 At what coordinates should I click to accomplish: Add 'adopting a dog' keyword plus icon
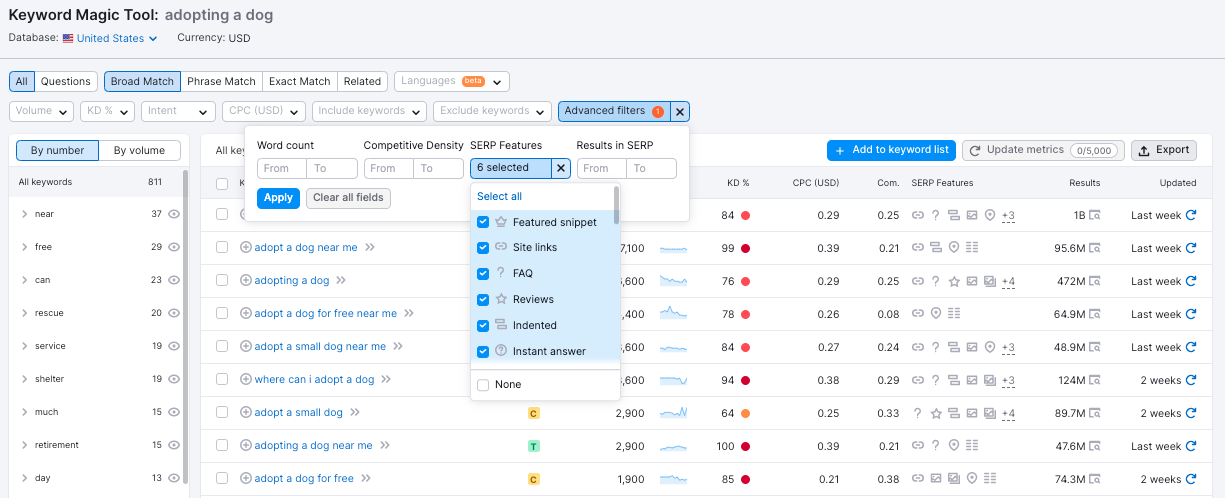[x=246, y=281]
